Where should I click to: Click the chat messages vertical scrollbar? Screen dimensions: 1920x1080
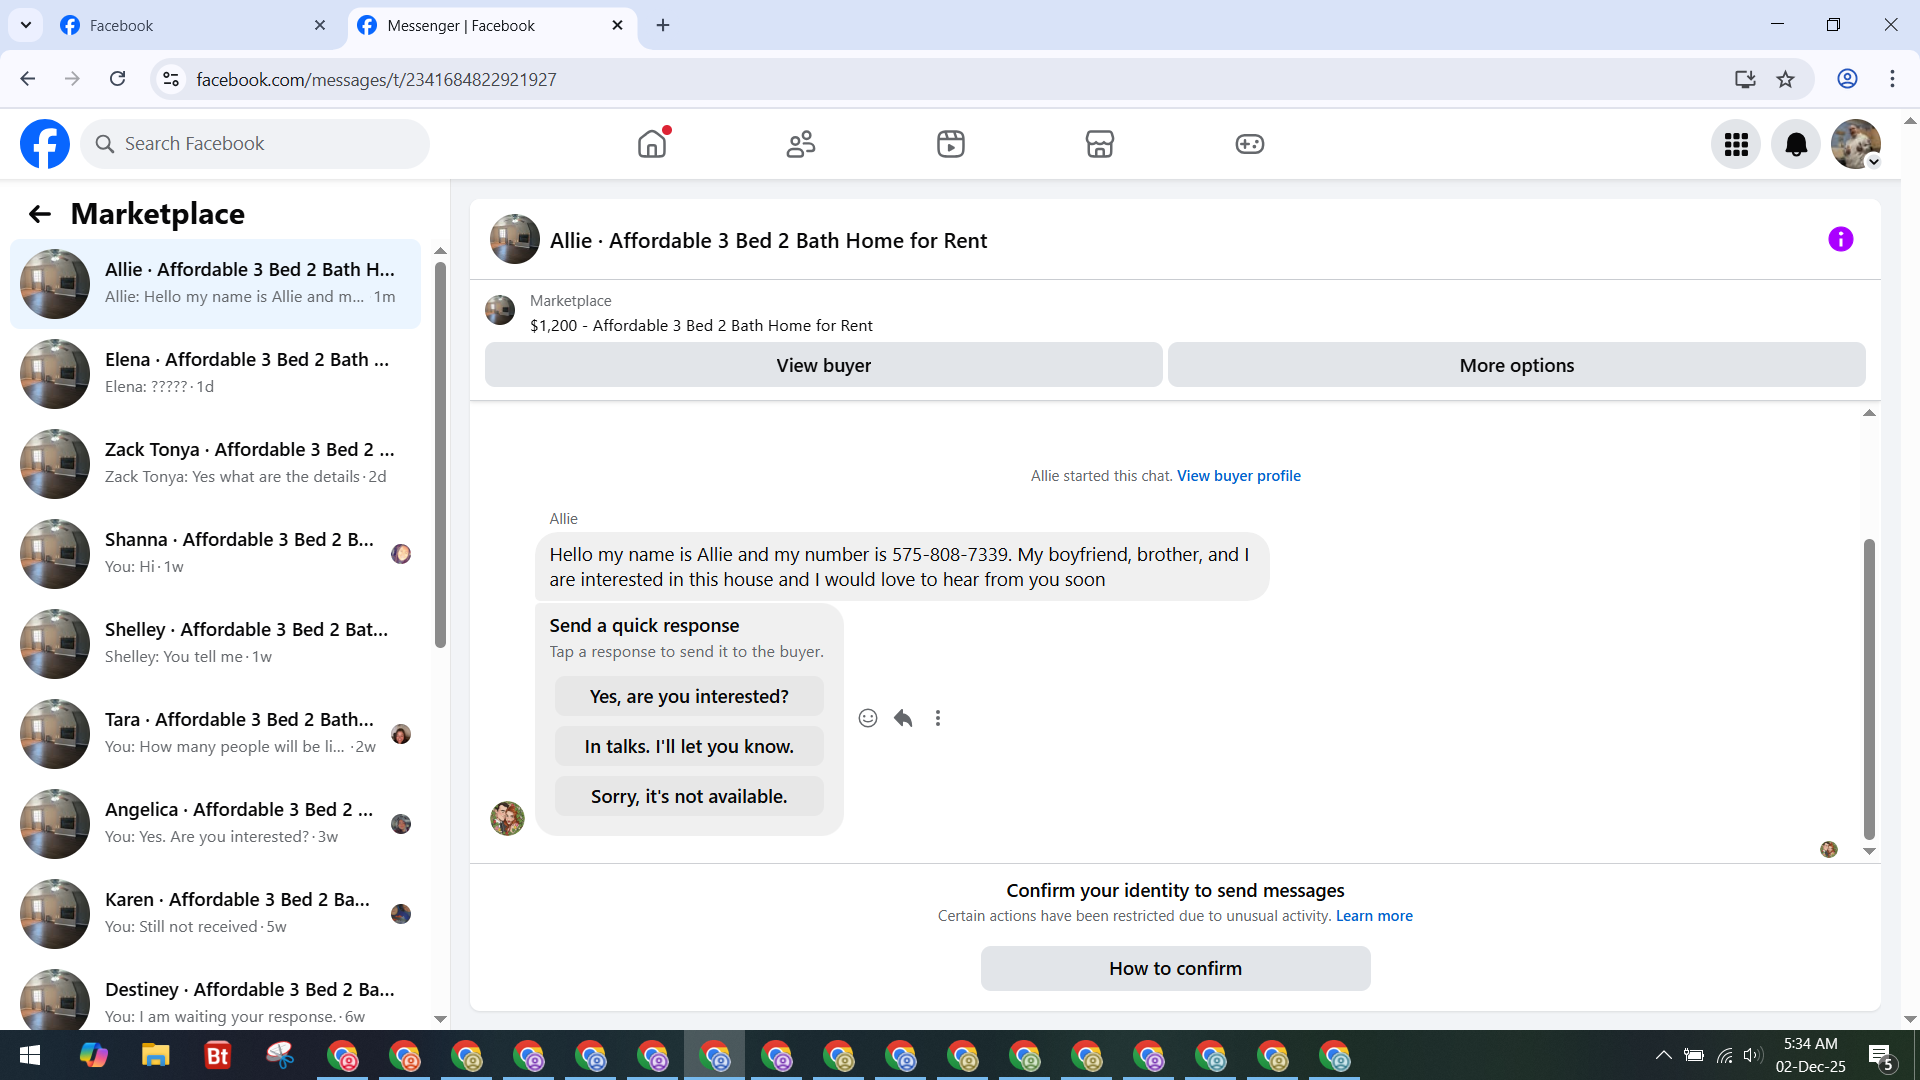point(1868,690)
